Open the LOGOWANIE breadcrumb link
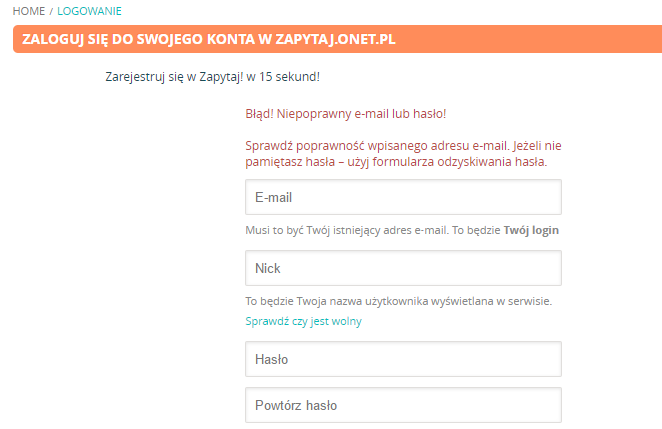 [90, 10]
